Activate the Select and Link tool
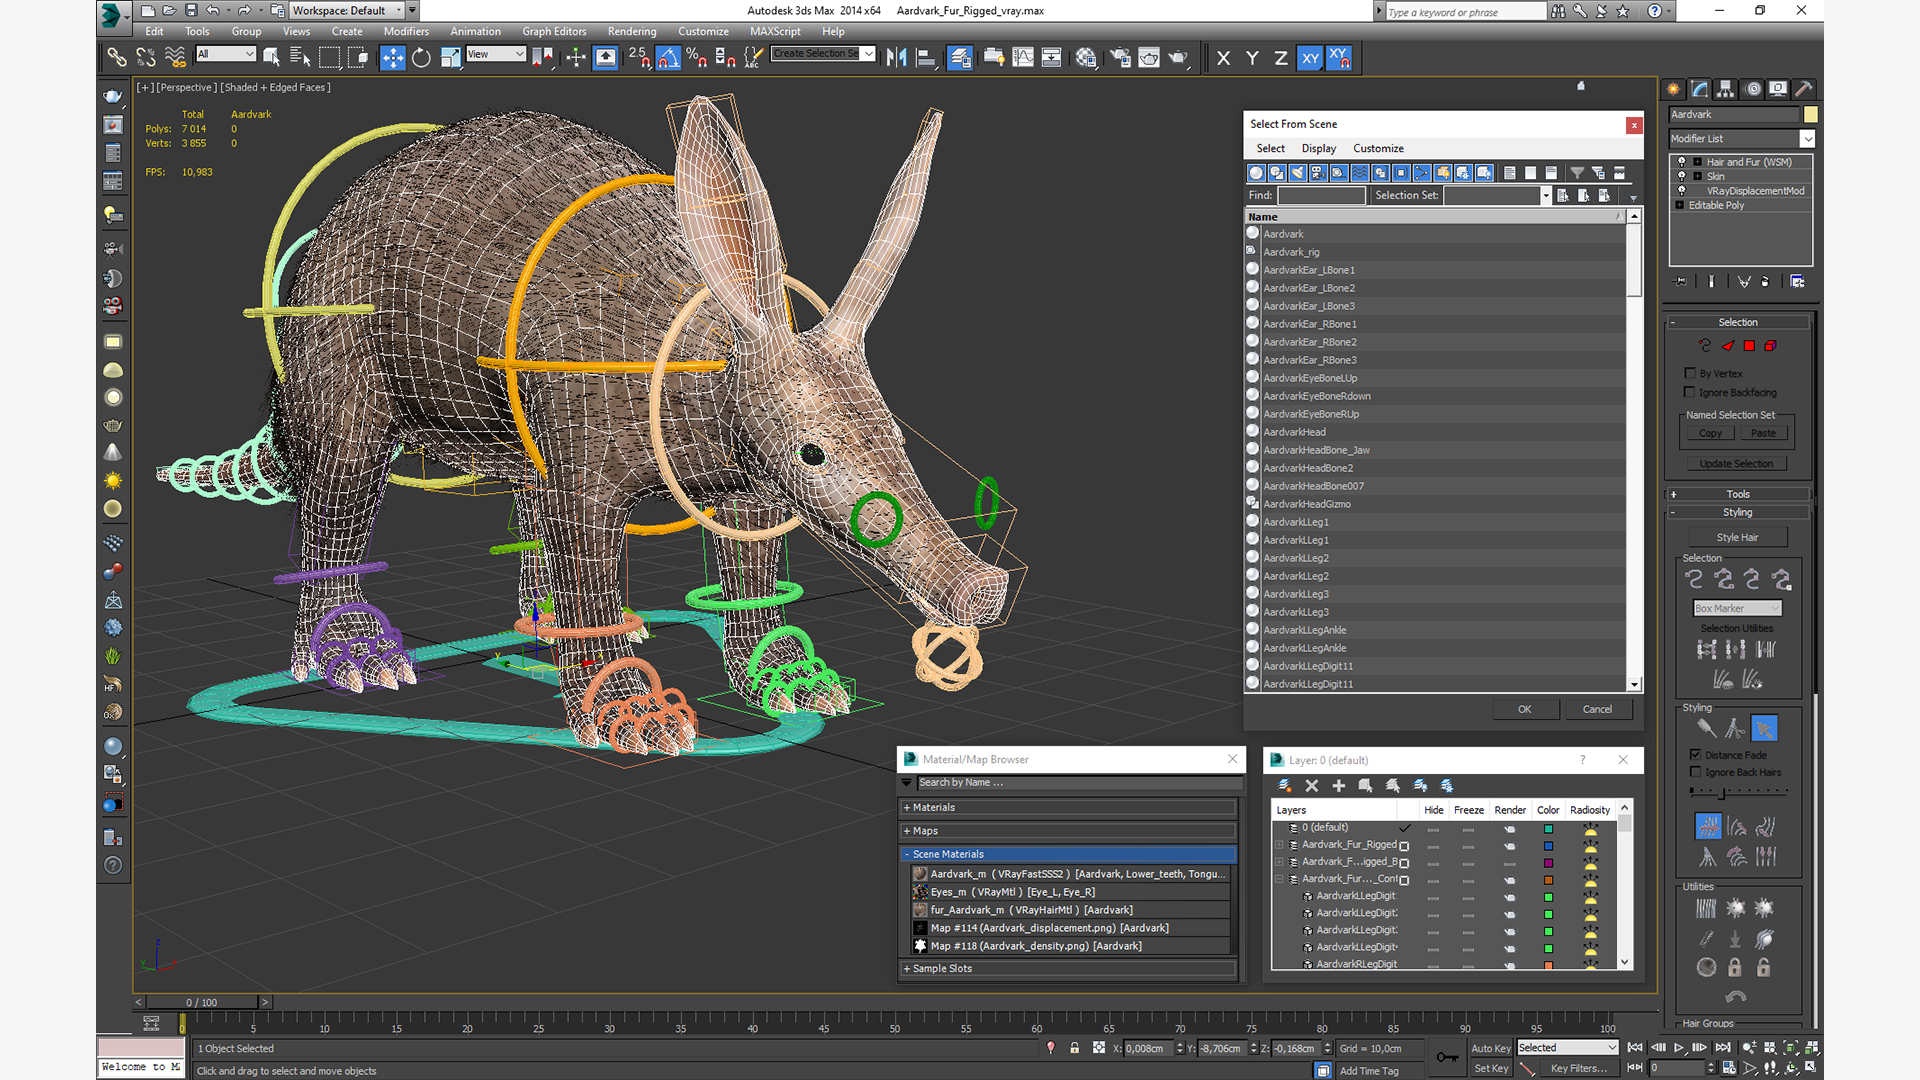The image size is (1920, 1080). click(x=117, y=57)
